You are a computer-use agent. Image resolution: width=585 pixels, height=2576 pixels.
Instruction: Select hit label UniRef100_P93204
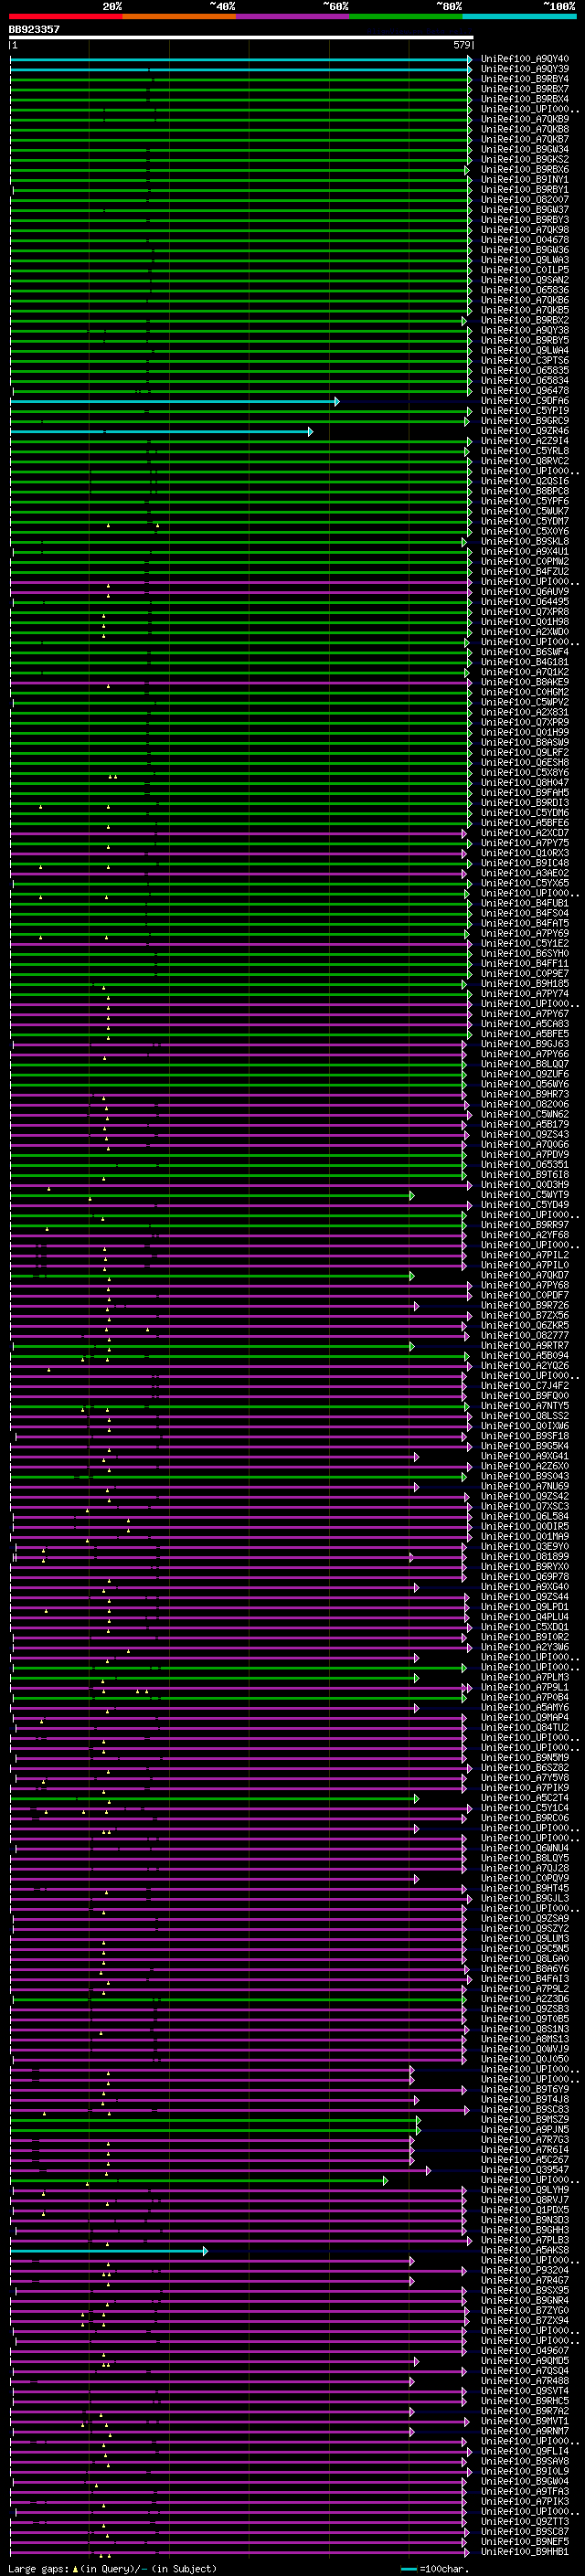524,2270
